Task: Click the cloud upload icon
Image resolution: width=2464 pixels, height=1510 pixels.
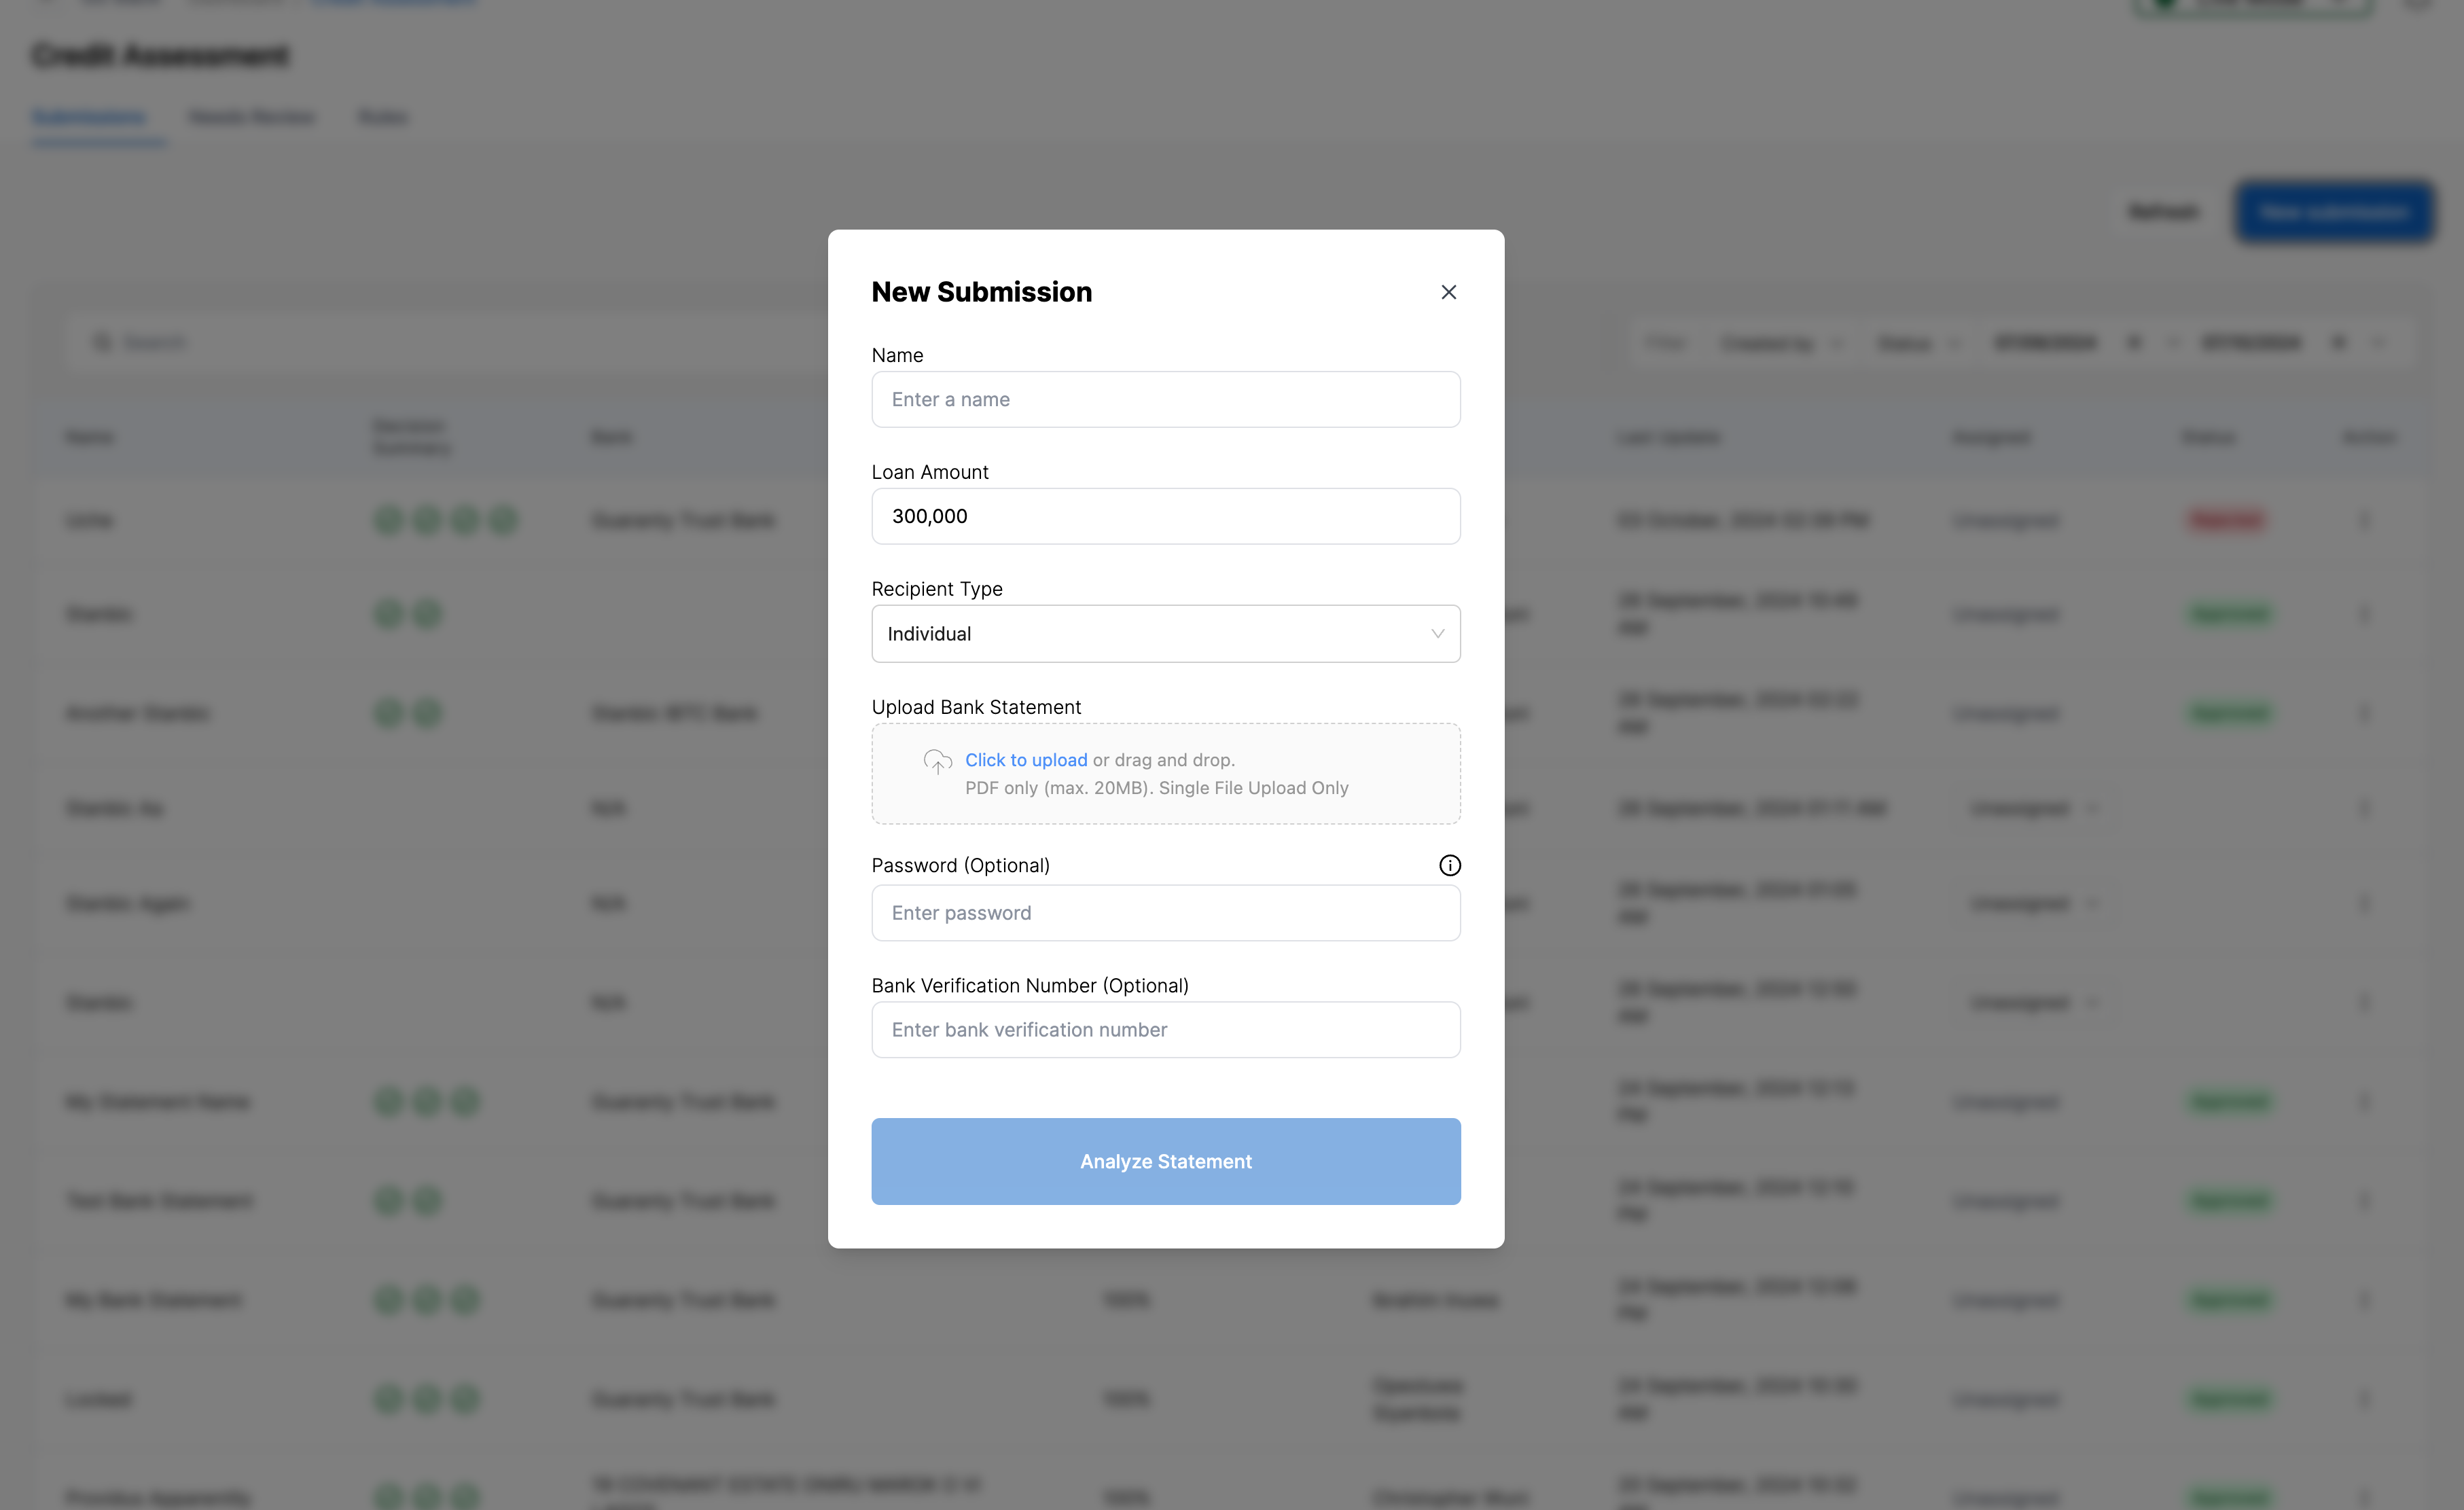Action: [x=937, y=761]
